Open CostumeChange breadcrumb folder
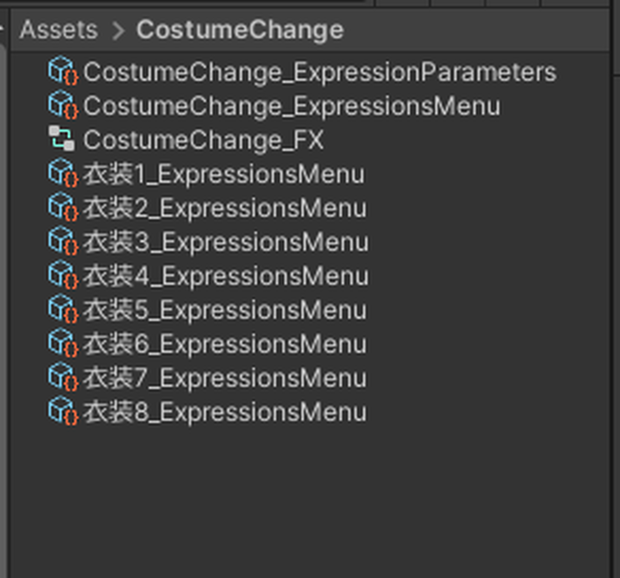Viewport: 620px width, 578px height. [240, 31]
